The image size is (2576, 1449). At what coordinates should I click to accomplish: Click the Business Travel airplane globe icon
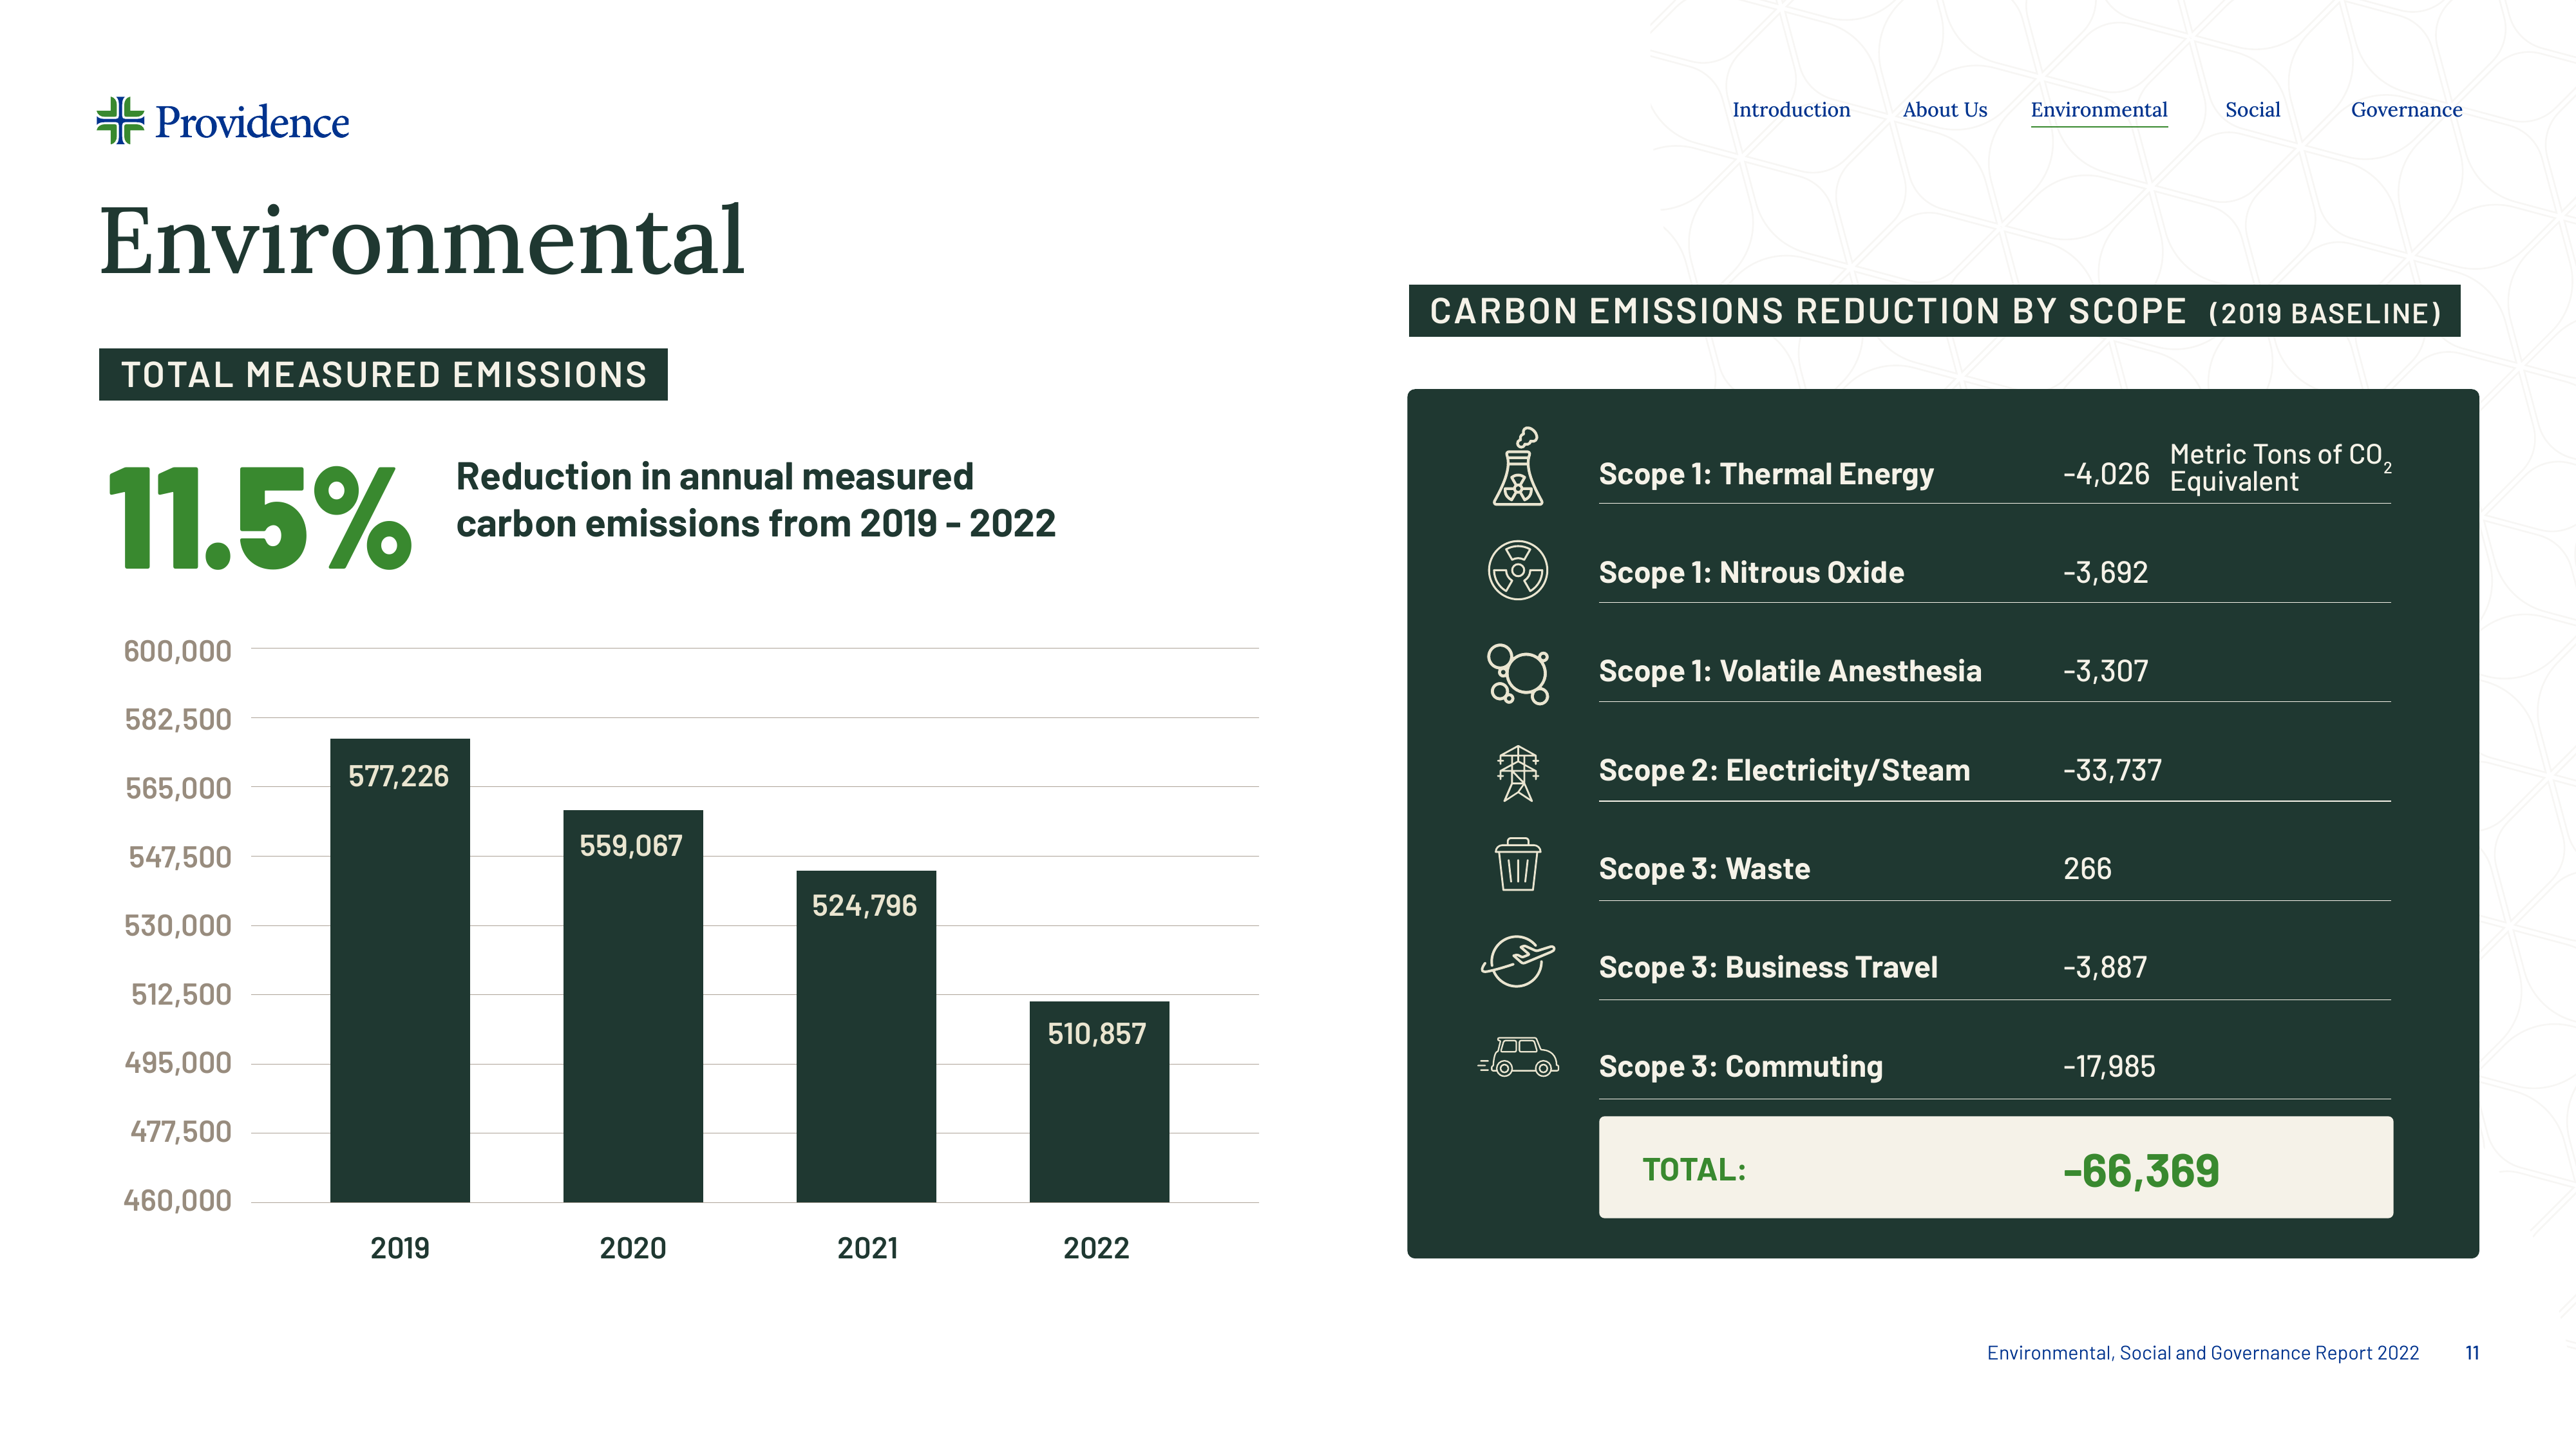pyautogui.click(x=1518, y=961)
